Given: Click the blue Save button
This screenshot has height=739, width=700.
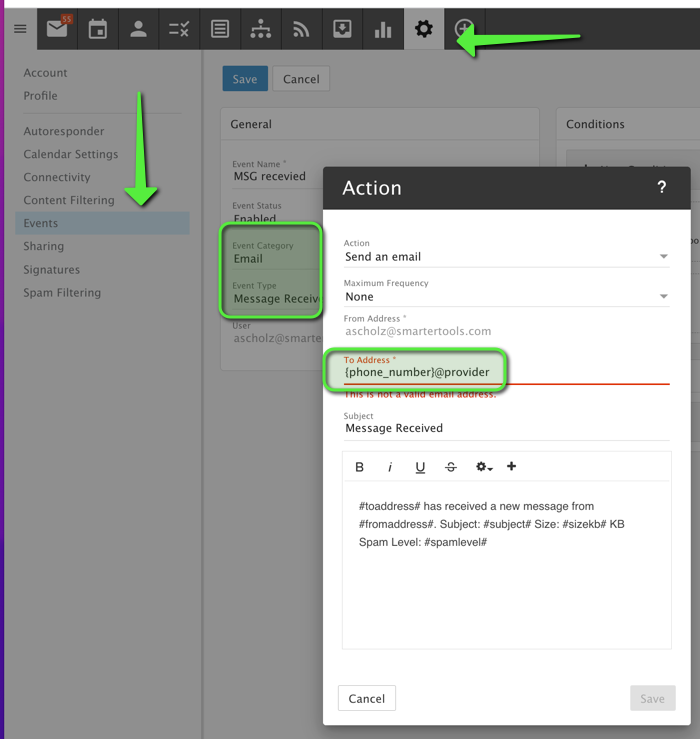Looking at the screenshot, I should (x=245, y=79).
